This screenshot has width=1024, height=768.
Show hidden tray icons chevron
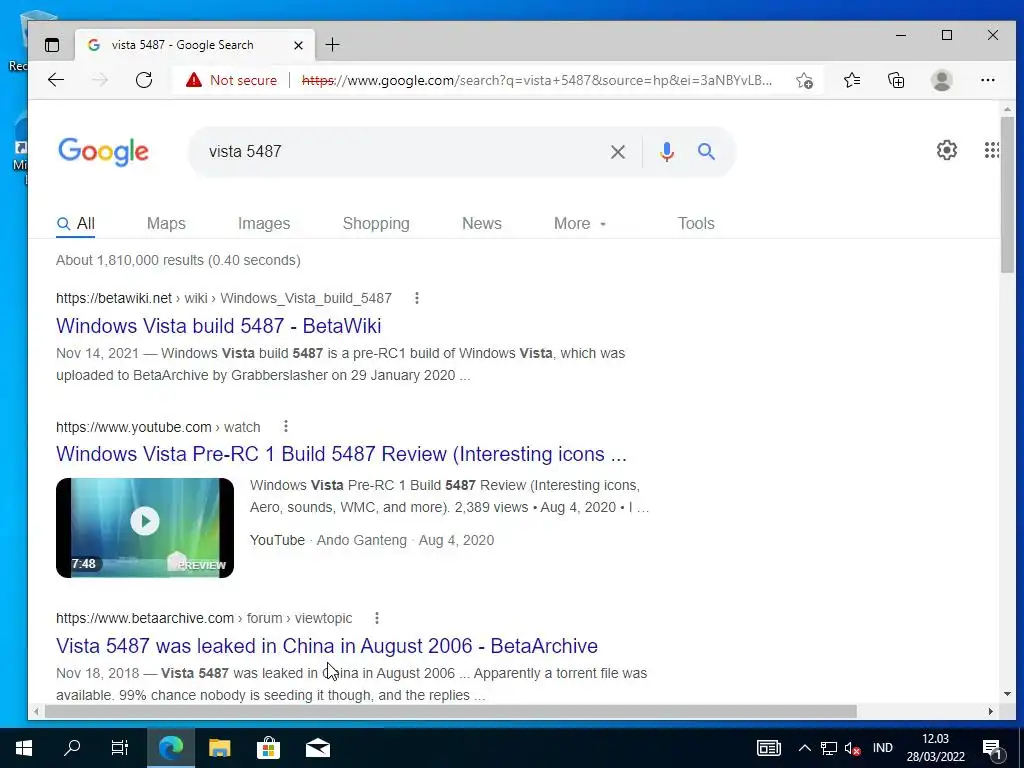click(805, 748)
